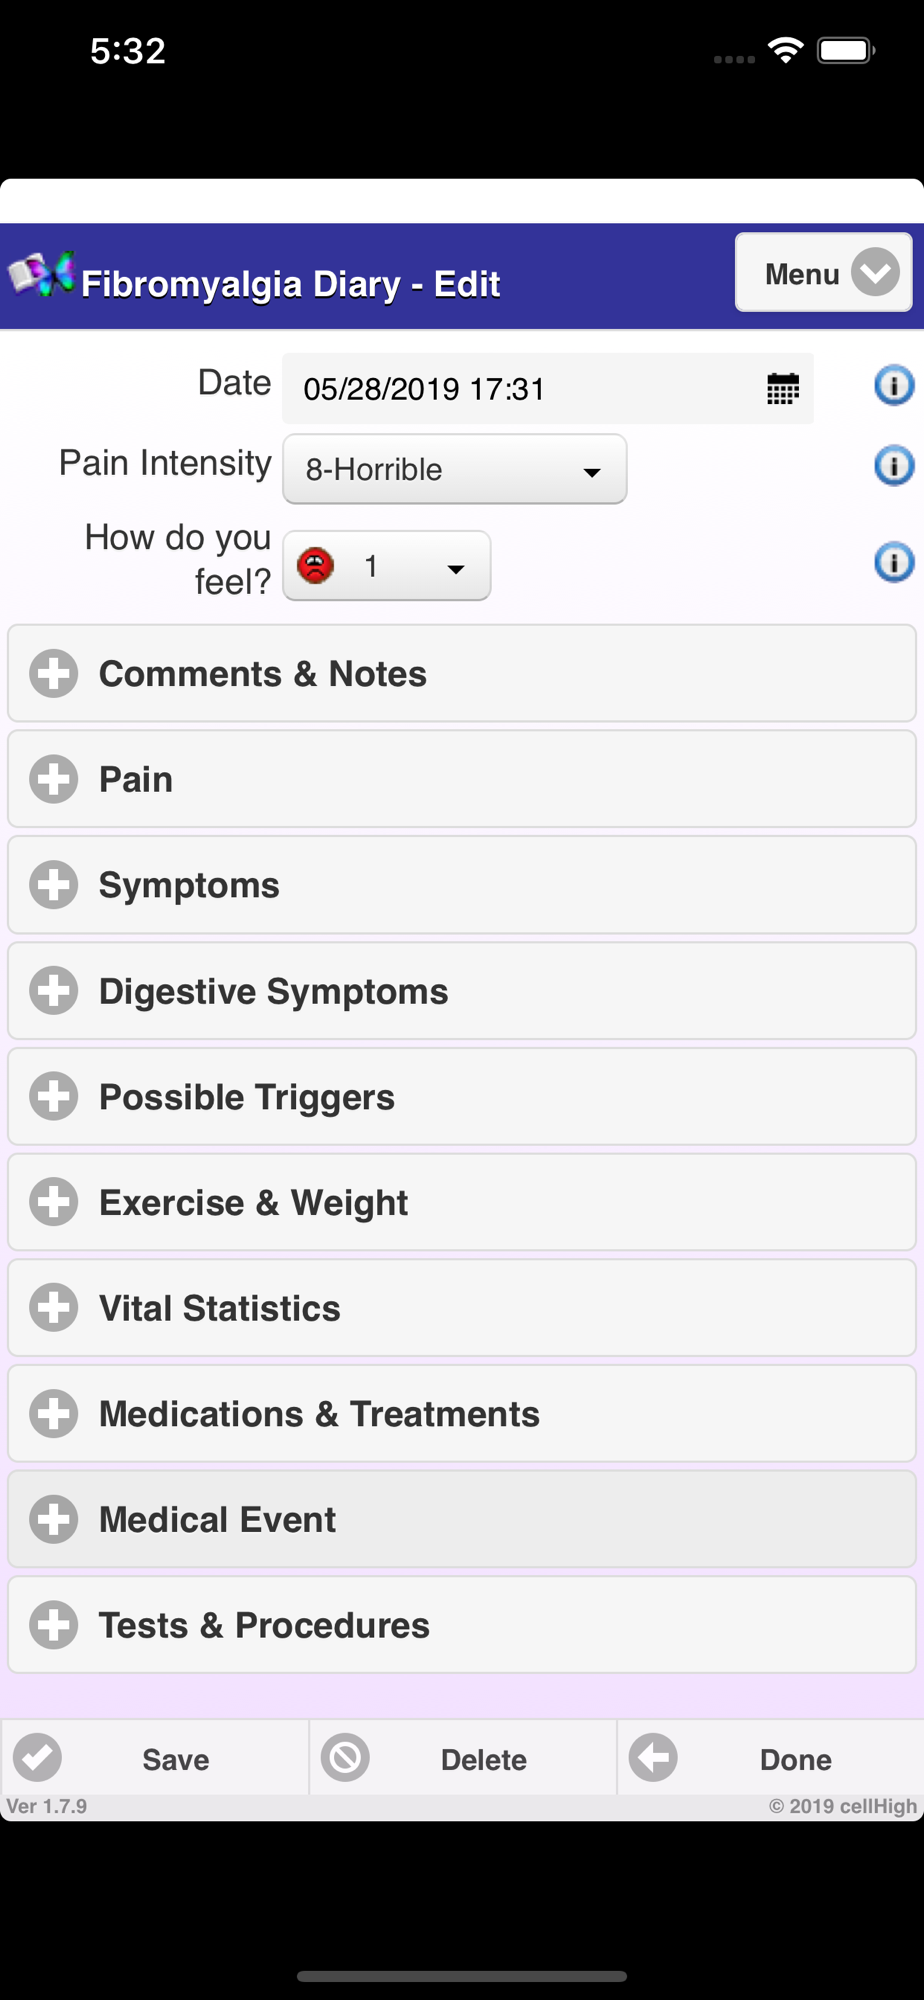Image resolution: width=924 pixels, height=2000 pixels.
Task: Open the Menu dropdown button
Action: (823, 273)
